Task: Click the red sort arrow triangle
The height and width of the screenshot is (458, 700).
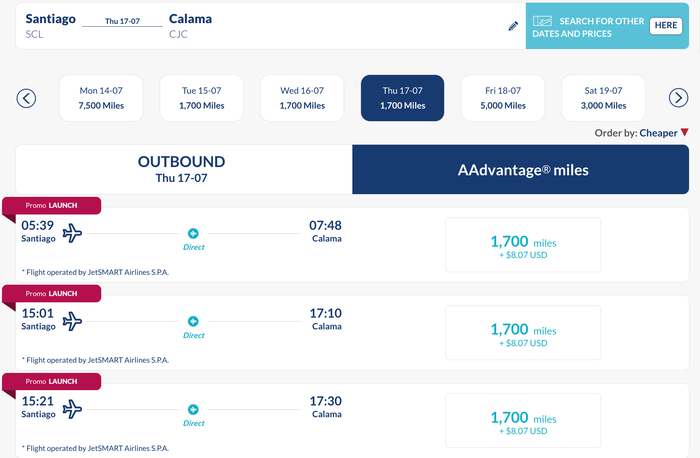Action: coord(685,133)
